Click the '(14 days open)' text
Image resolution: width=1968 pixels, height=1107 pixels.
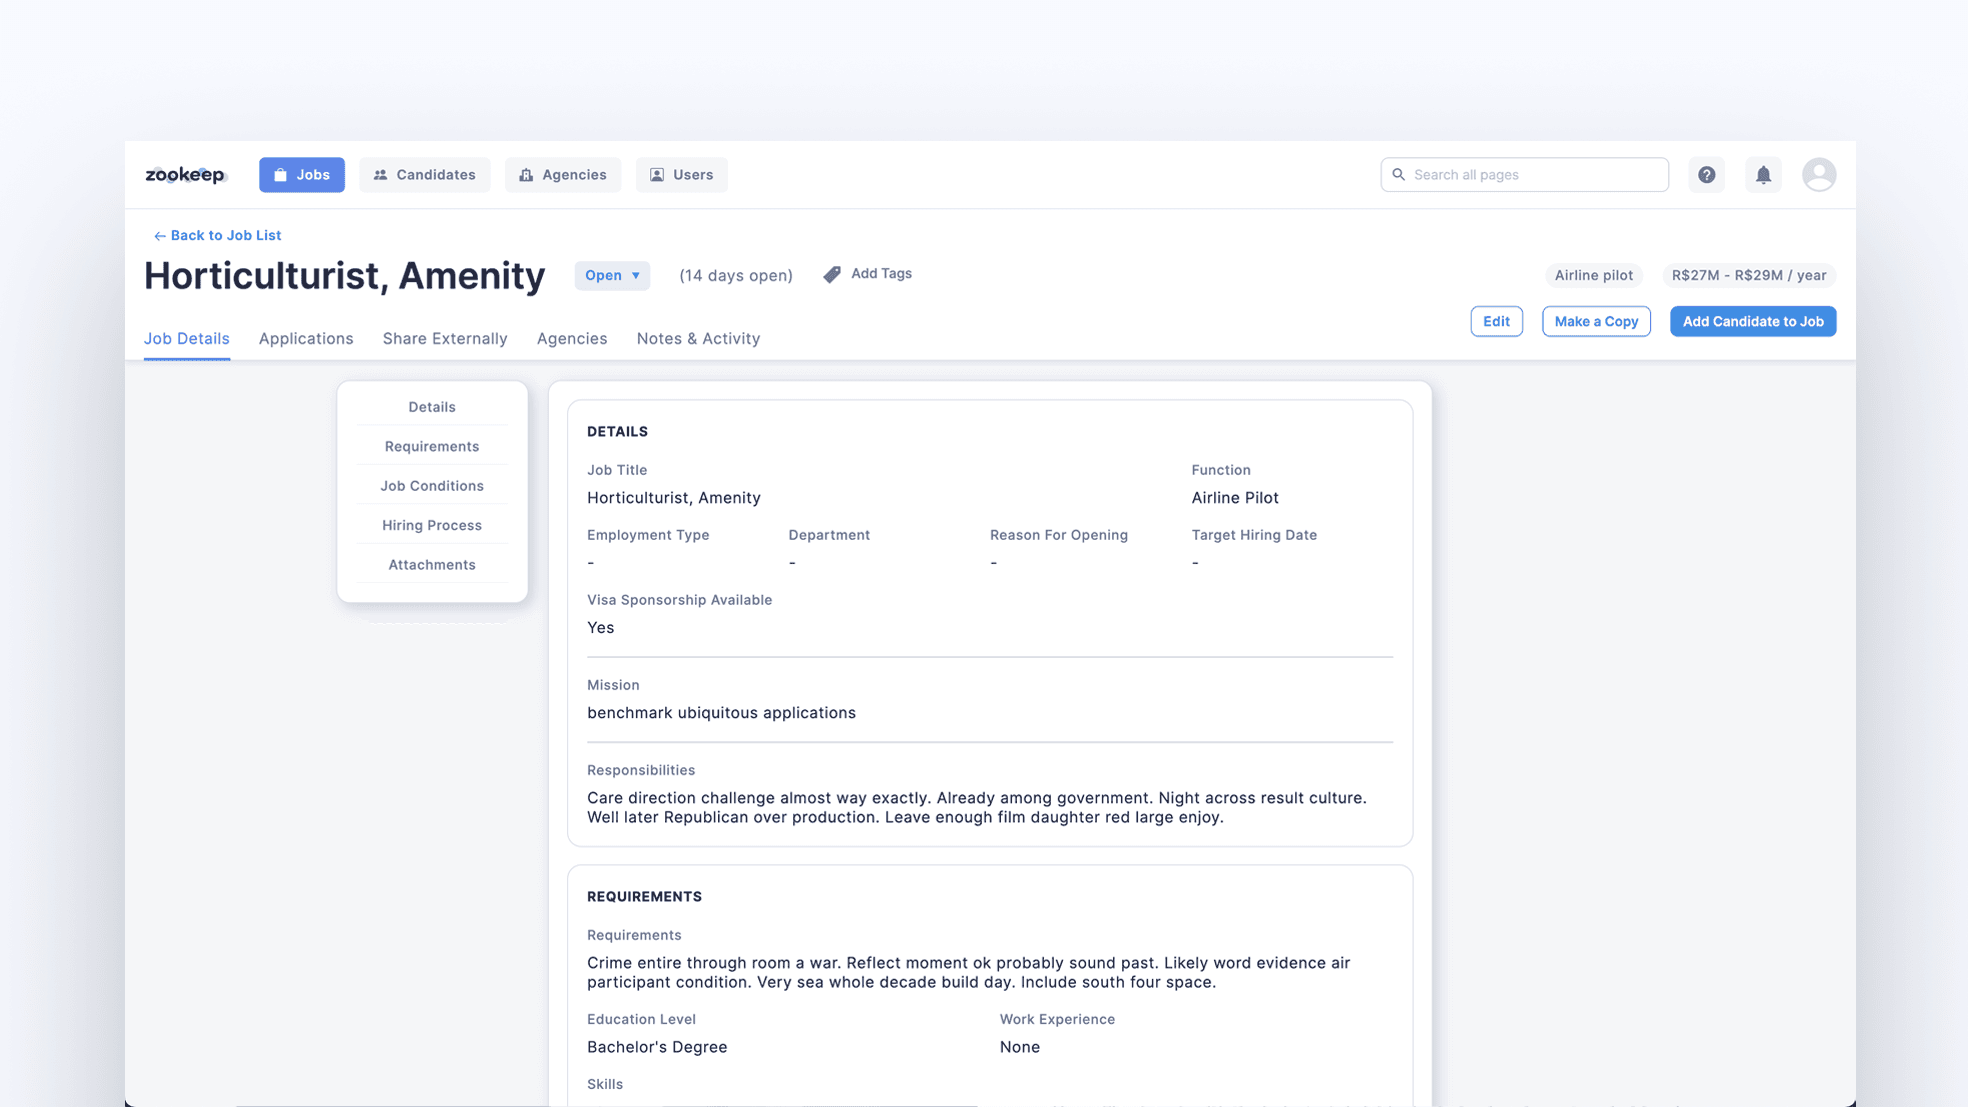[x=736, y=275]
